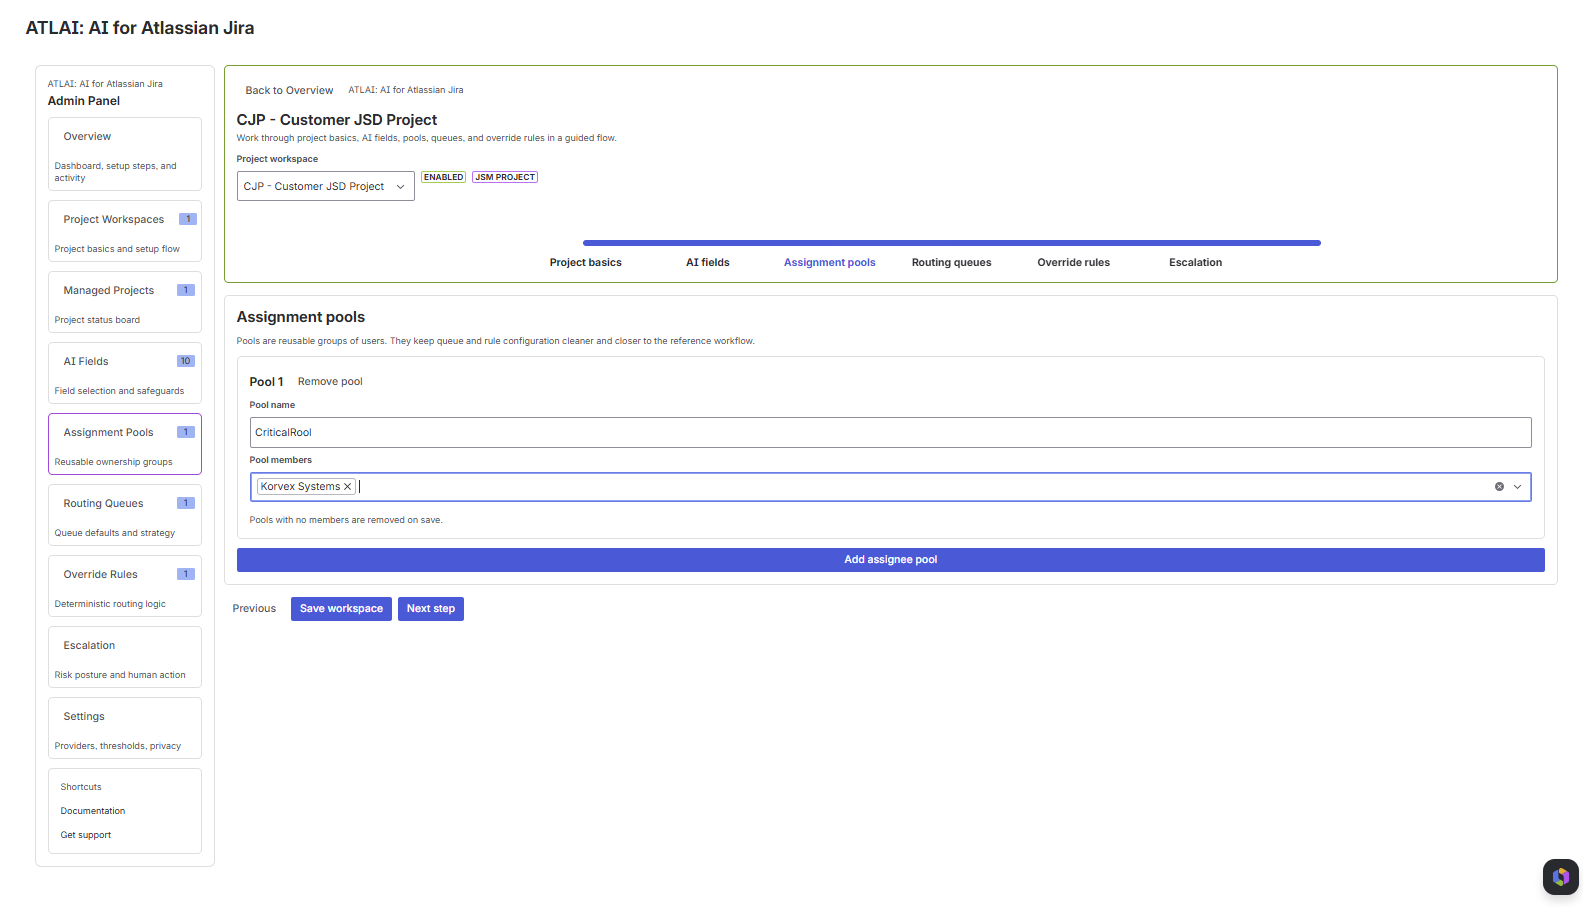The image size is (1583, 907).
Task: Click the Save workspace button
Action: click(x=341, y=609)
